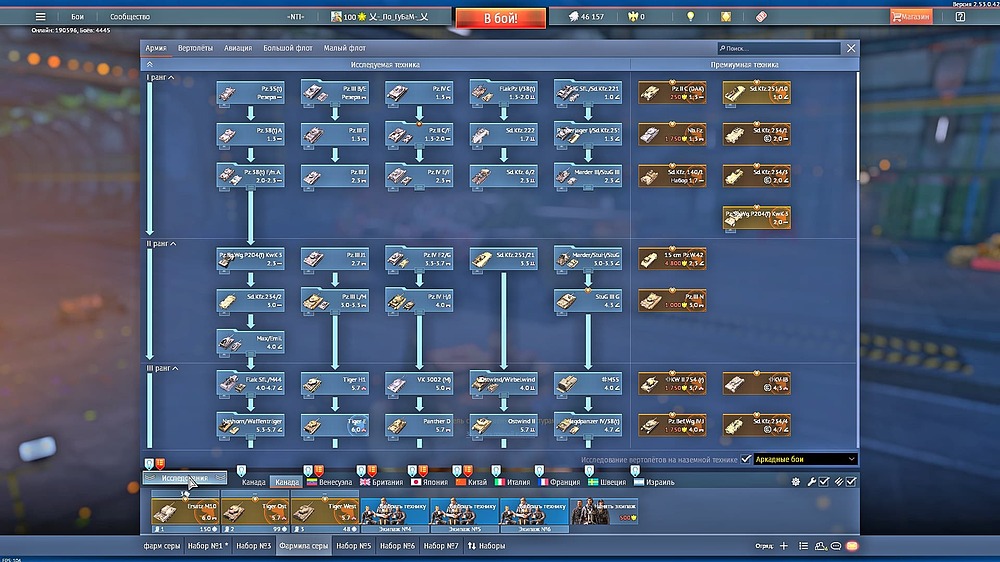Click the gear icon above crew slots
The height and width of the screenshot is (562, 1000).
click(796, 482)
